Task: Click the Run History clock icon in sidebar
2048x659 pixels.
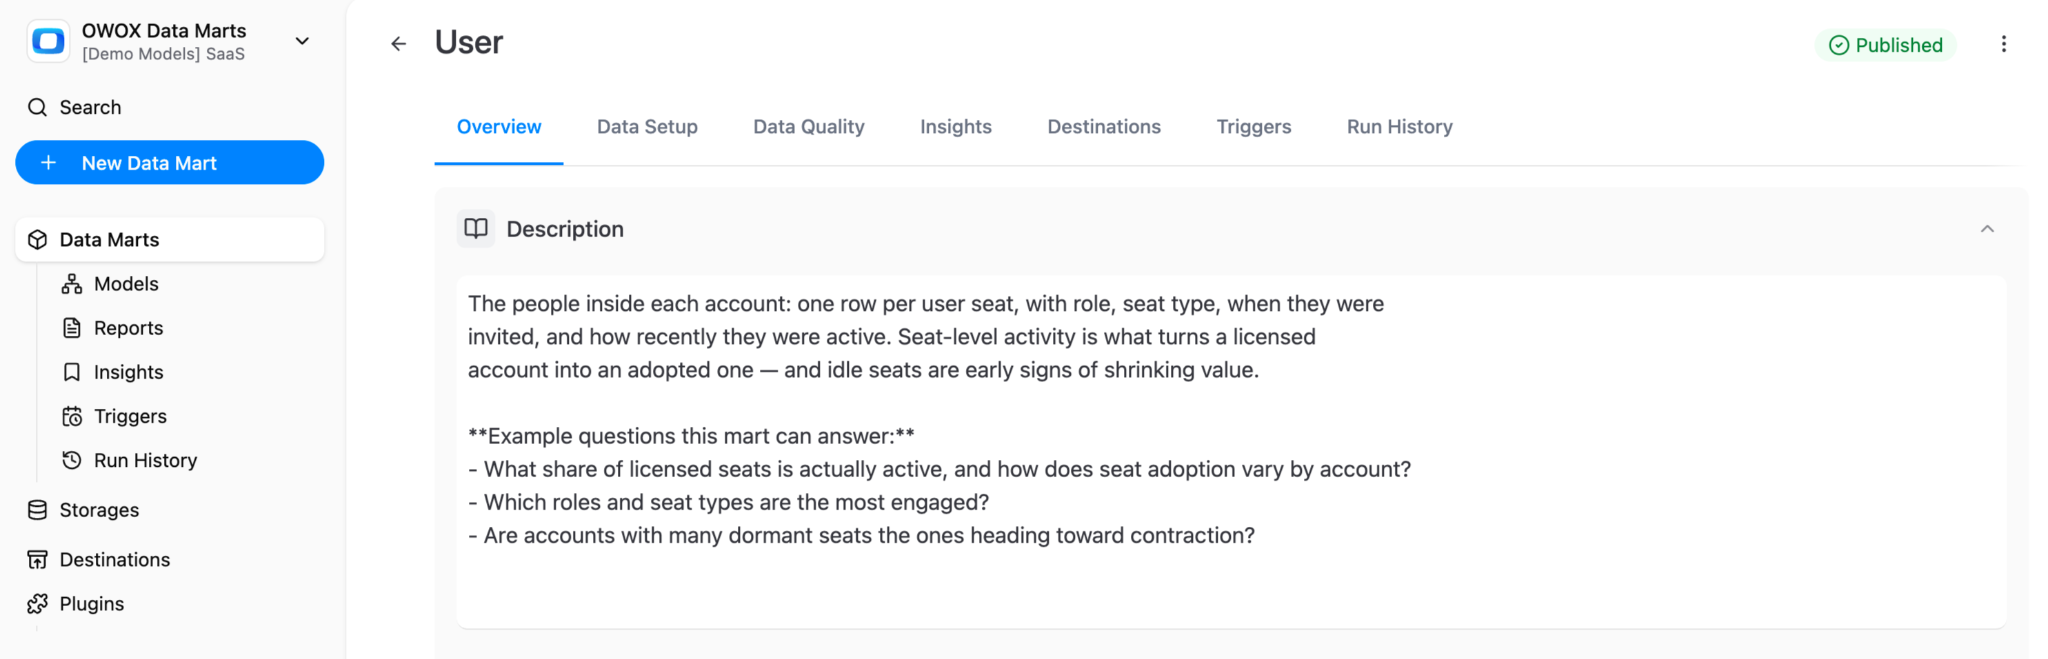Action: pos(72,460)
